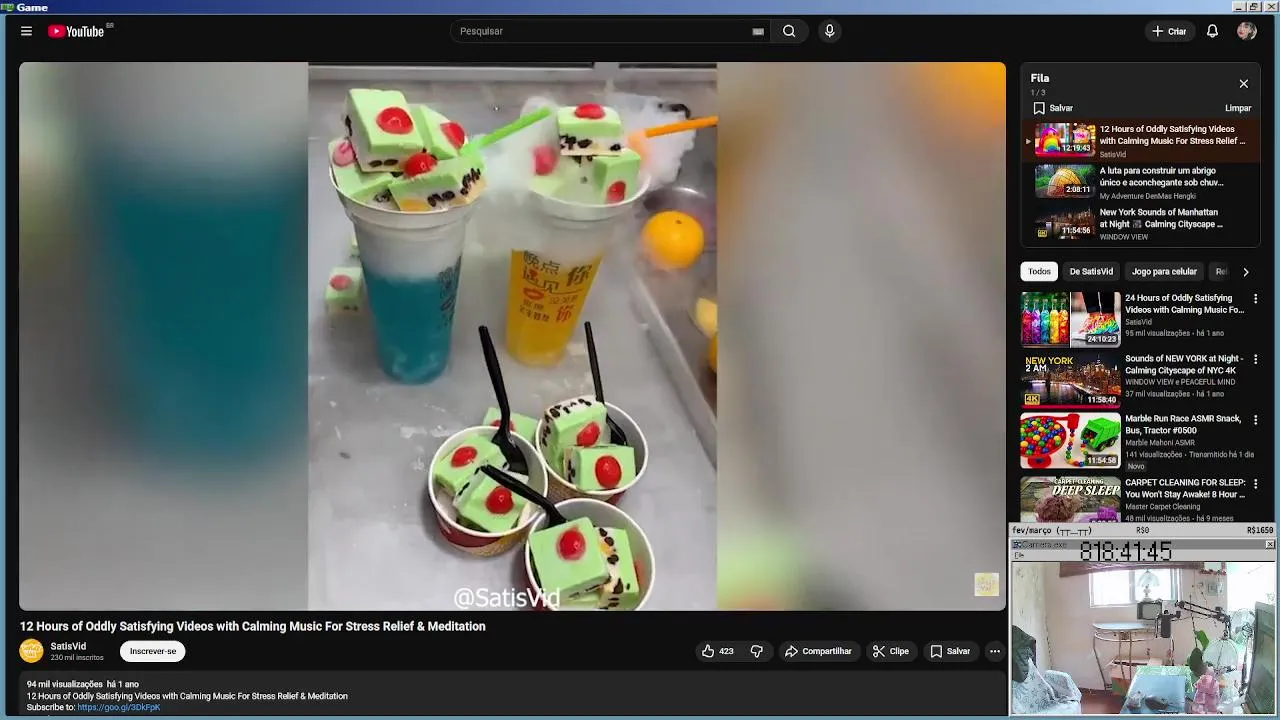The height and width of the screenshot is (720, 1280).
Task: Close the Camera.exe overlay window
Action: click(1270, 544)
